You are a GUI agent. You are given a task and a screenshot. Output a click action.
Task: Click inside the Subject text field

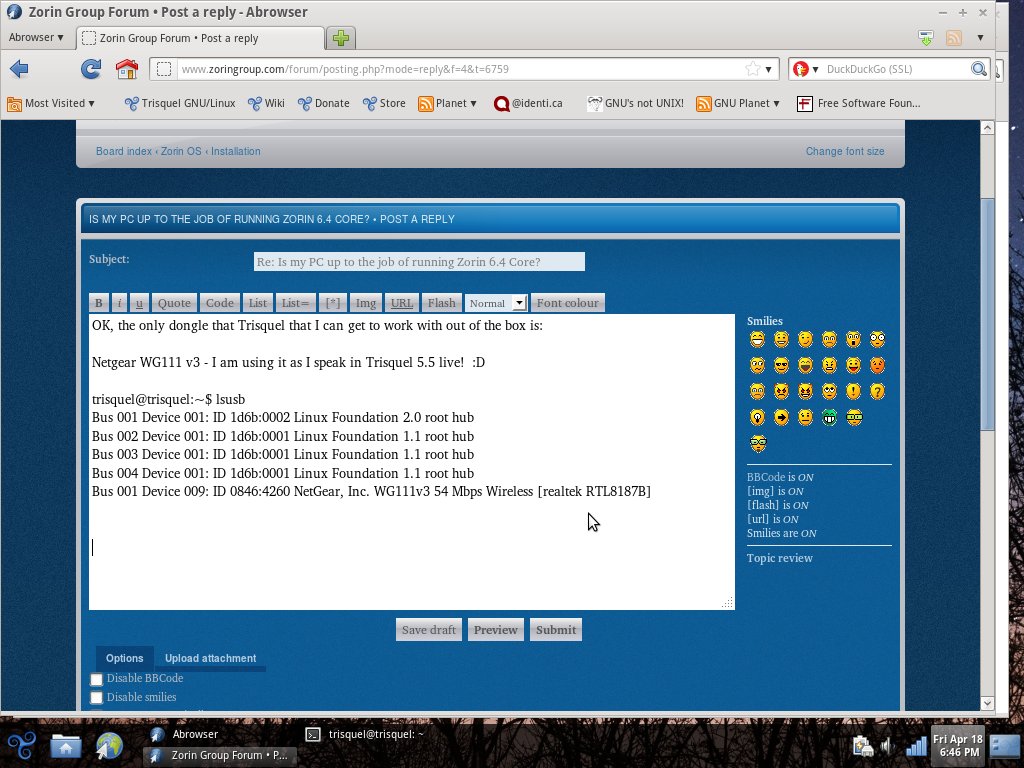coord(419,262)
